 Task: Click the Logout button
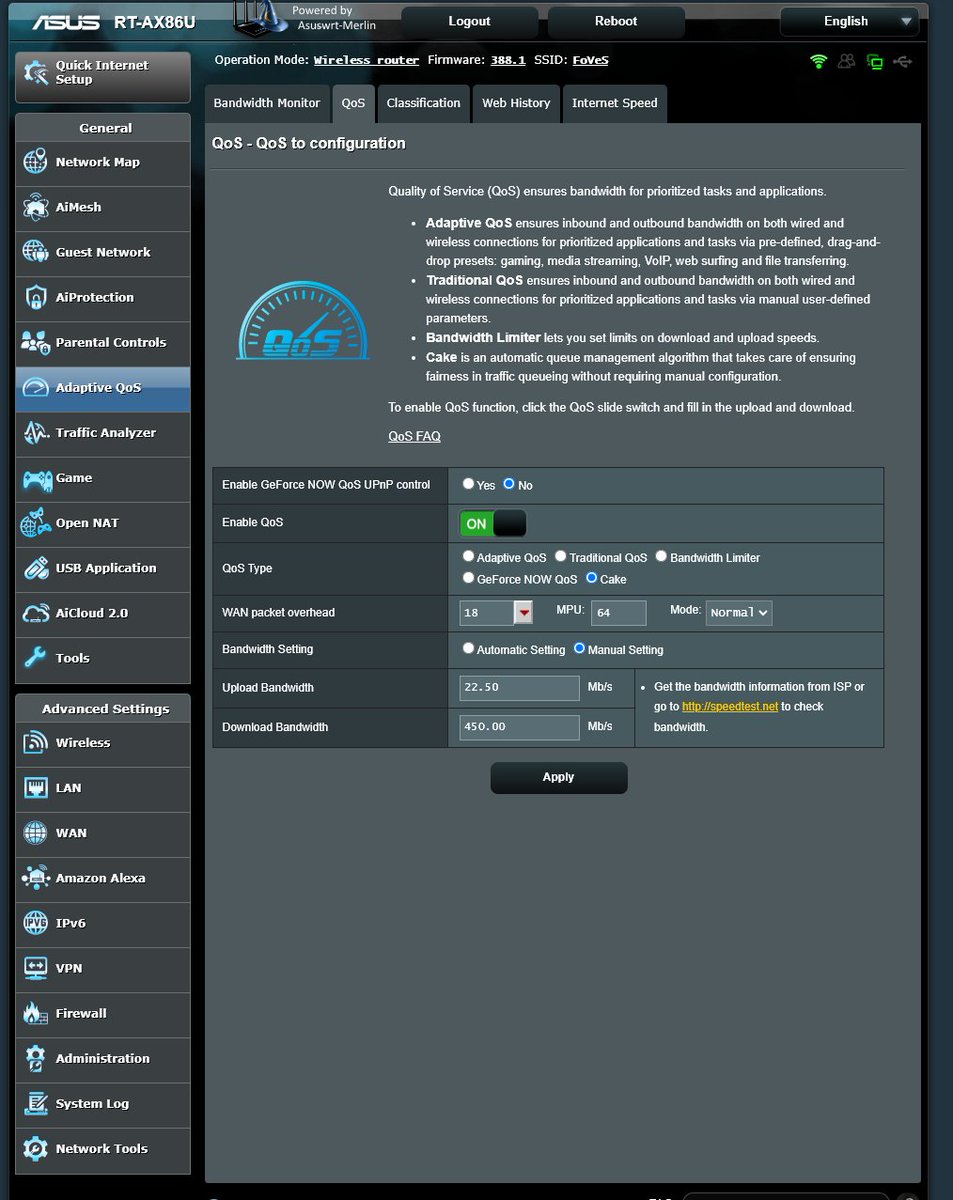click(x=470, y=21)
